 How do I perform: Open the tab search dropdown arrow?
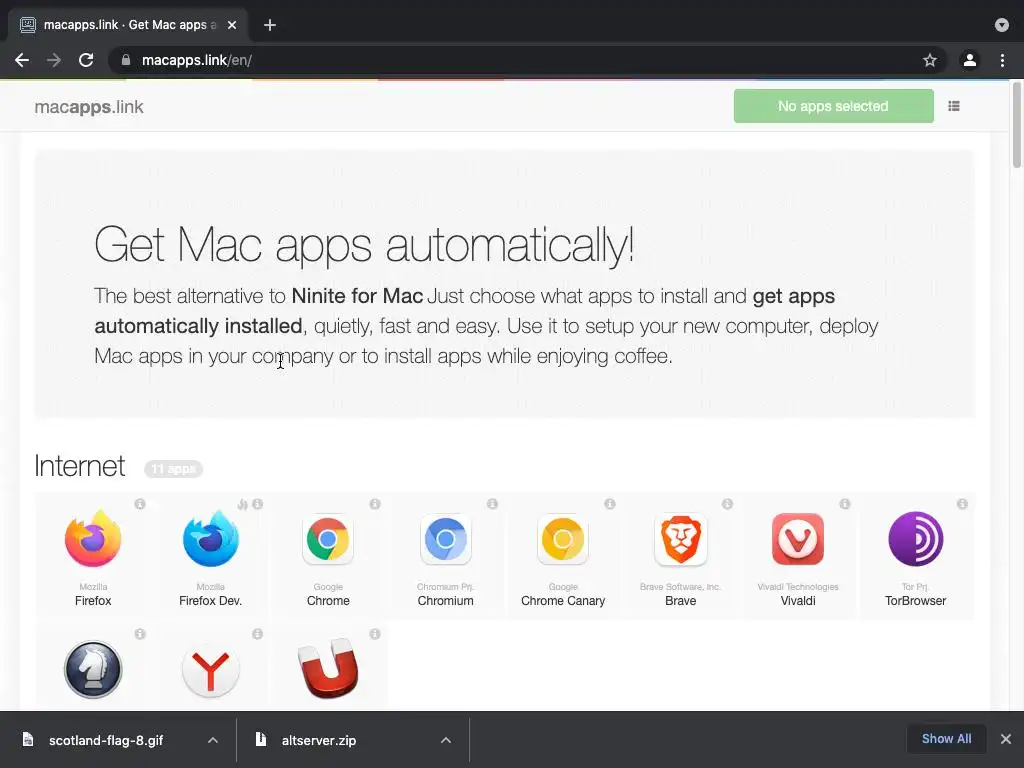[x=1002, y=25]
